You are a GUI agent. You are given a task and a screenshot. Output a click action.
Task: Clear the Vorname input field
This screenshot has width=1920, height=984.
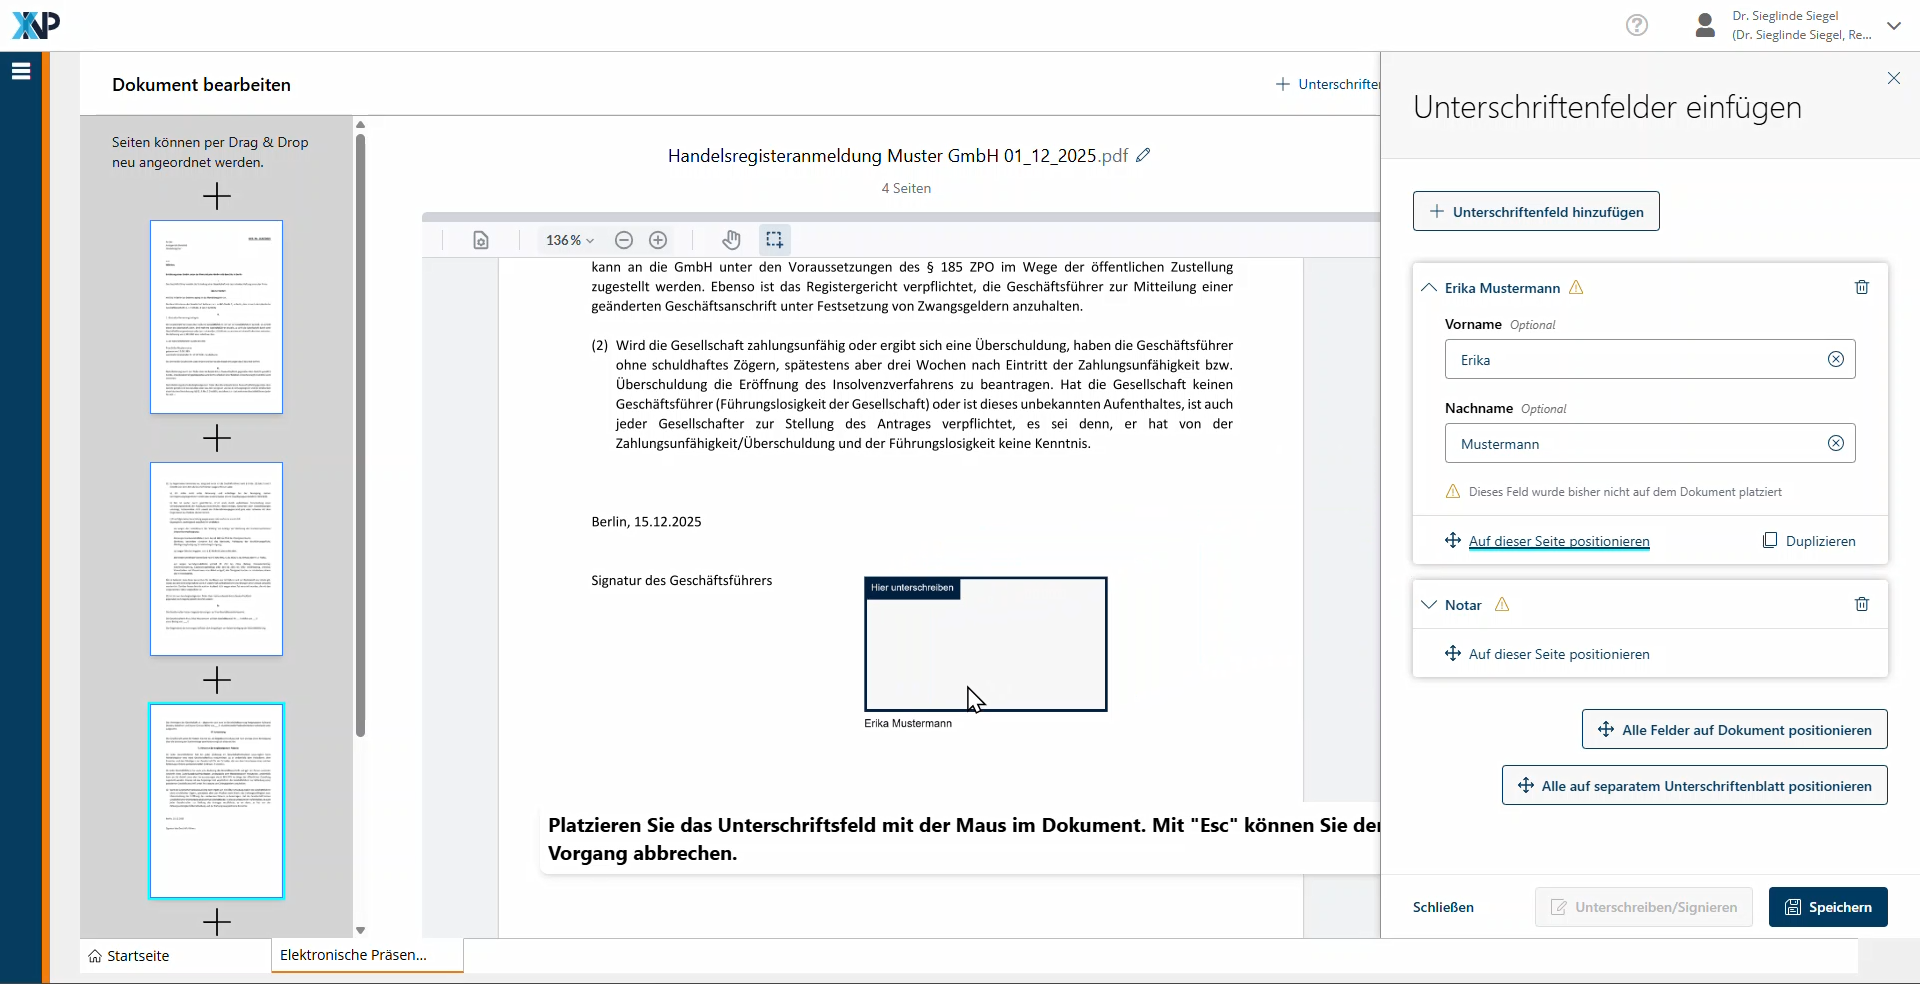click(1835, 360)
